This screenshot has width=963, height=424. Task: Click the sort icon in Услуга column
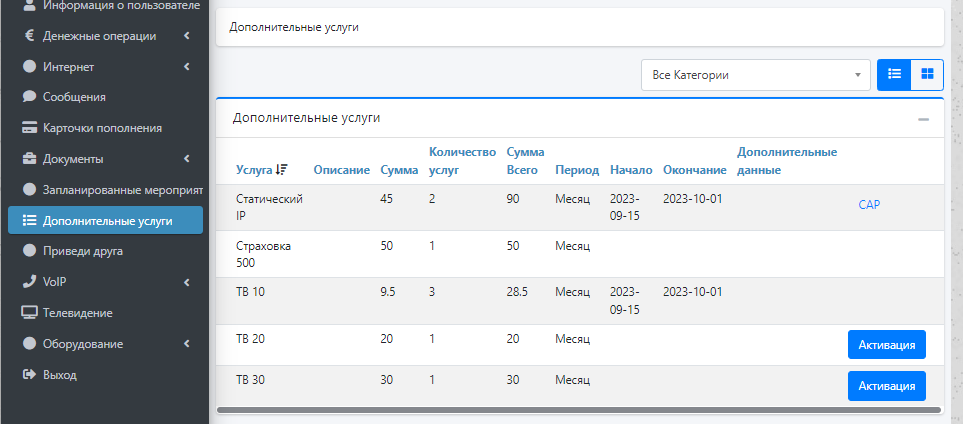(281, 170)
